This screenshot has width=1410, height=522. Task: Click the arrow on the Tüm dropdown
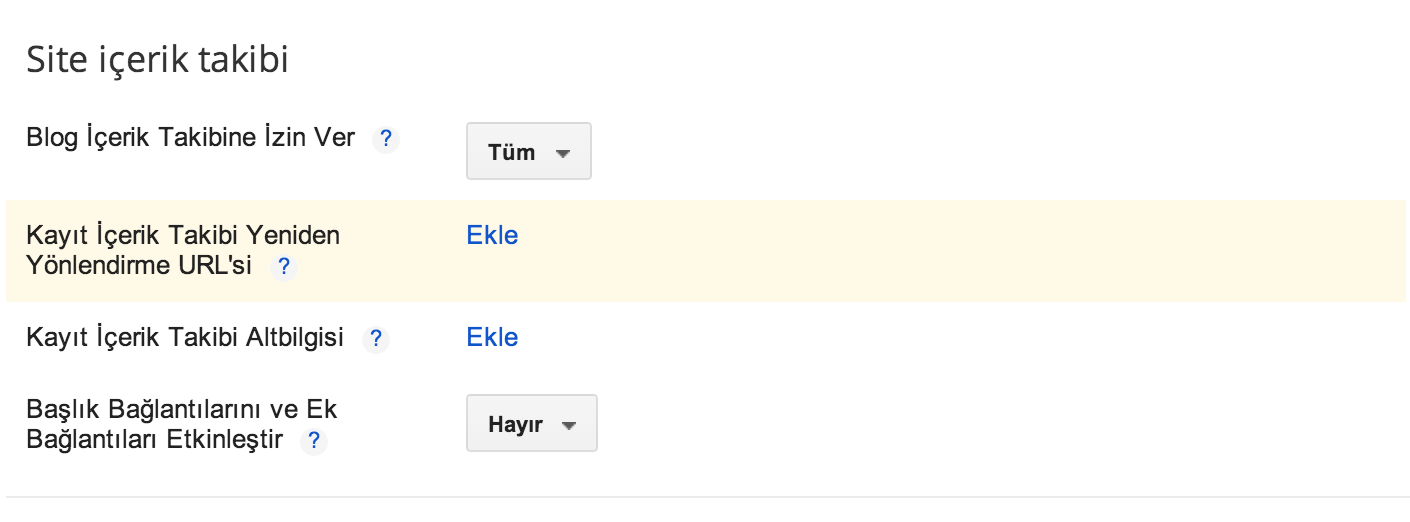point(562,154)
